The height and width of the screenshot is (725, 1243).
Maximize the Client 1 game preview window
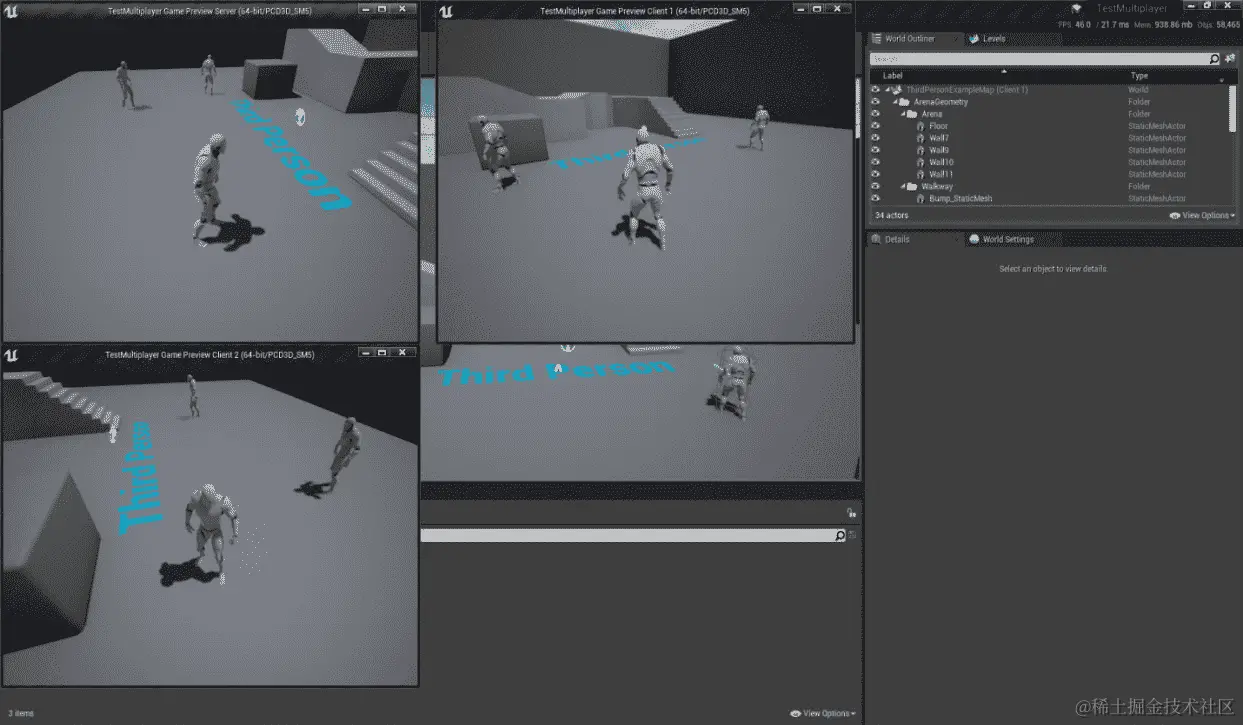coord(817,10)
